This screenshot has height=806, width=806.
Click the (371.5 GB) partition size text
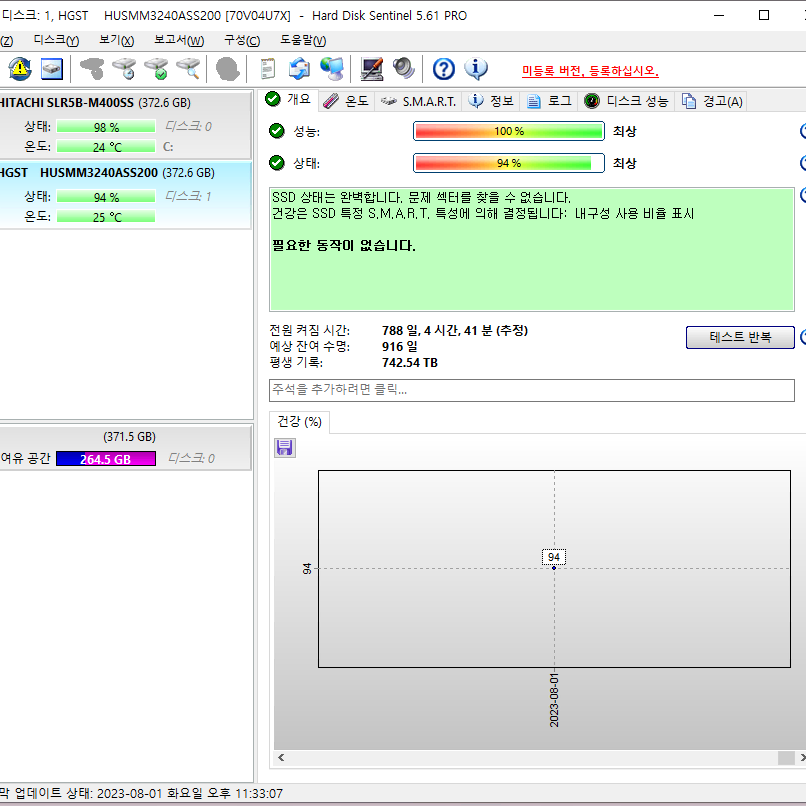[130, 437]
